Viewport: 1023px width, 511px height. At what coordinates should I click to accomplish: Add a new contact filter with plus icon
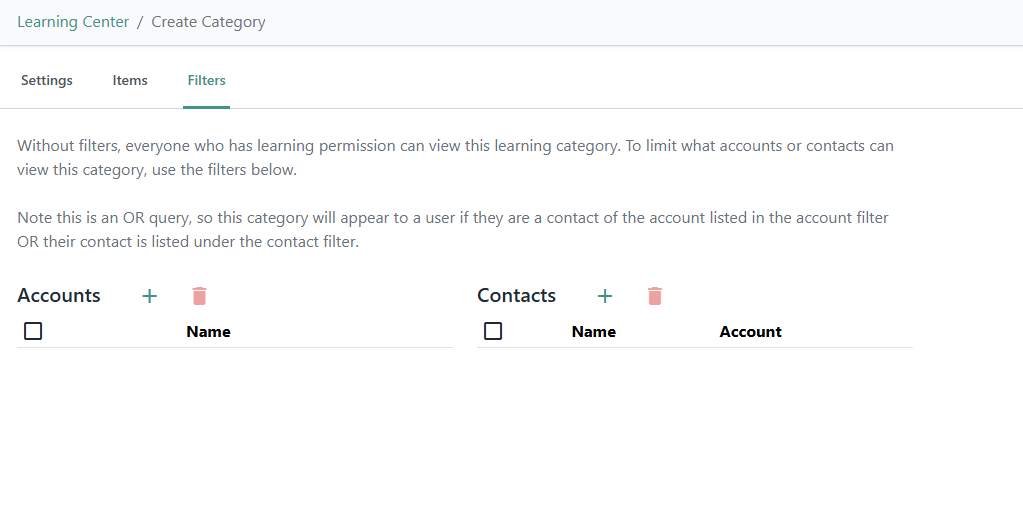pyautogui.click(x=605, y=296)
